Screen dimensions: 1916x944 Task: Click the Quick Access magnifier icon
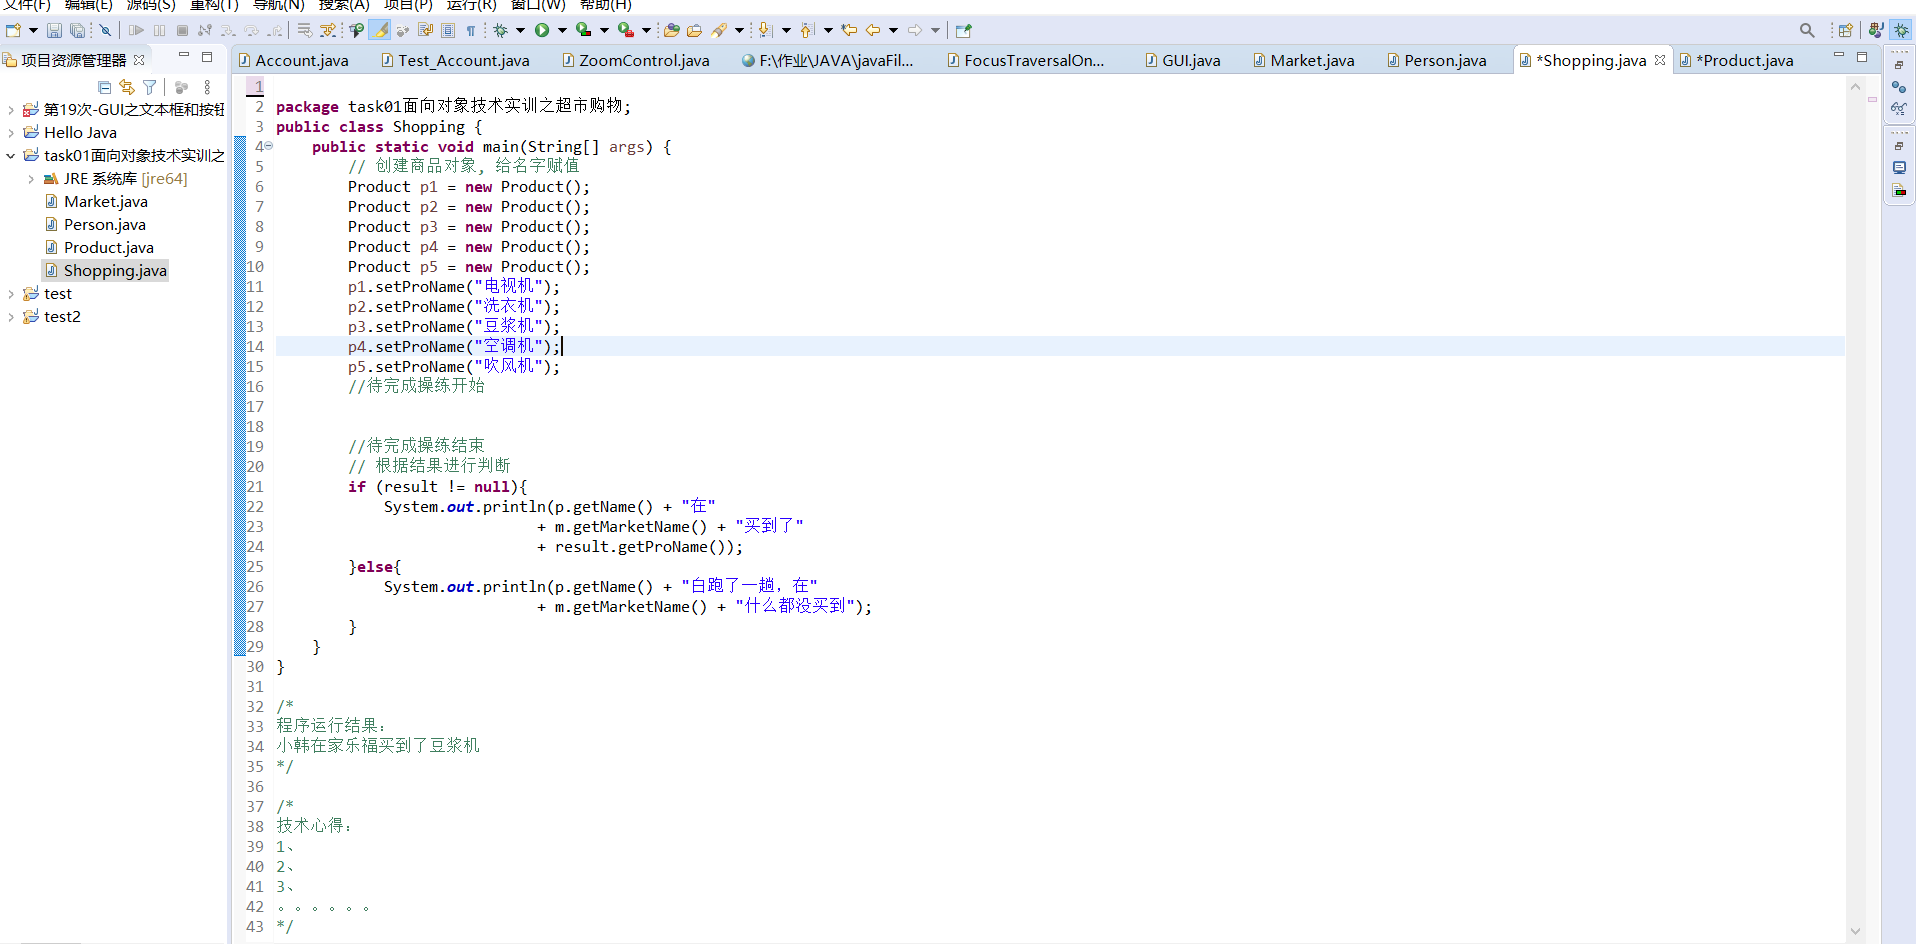[1807, 30]
